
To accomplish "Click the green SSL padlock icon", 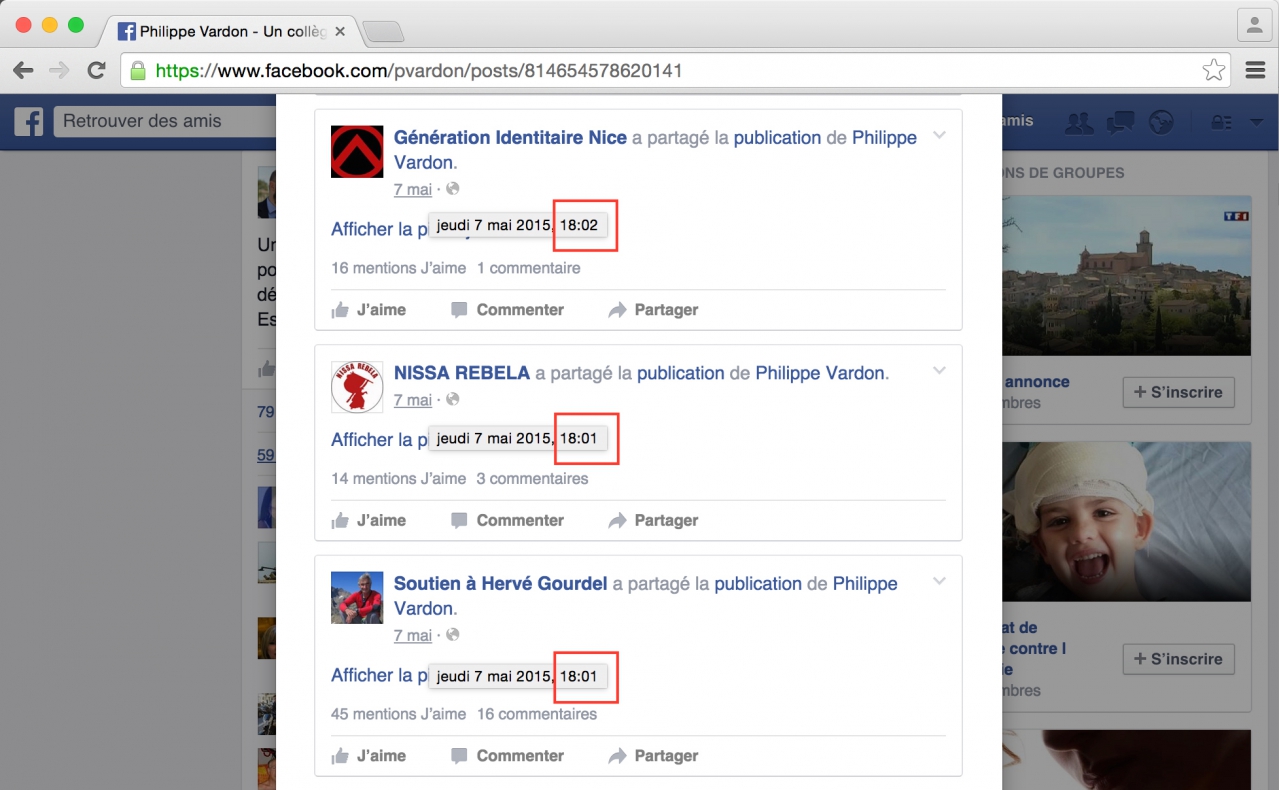I will pos(138,71).
